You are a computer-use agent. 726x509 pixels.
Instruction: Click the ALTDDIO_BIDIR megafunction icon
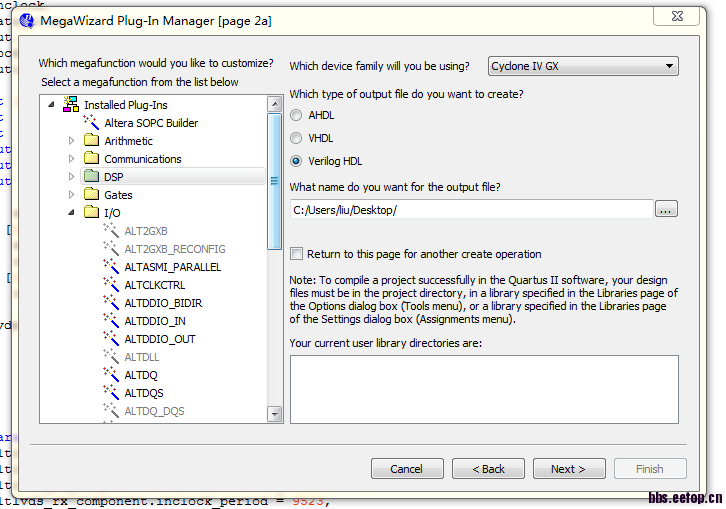(112, 303)
